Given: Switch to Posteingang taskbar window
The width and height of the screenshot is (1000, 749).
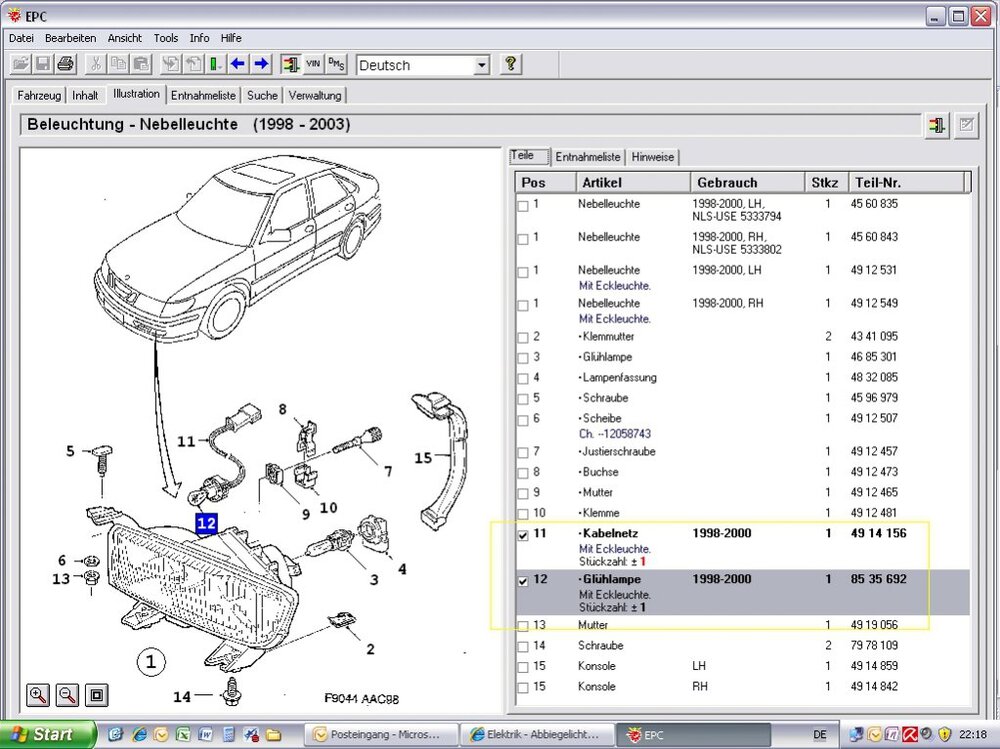Looking at the screenshot, I should point(381,734).
